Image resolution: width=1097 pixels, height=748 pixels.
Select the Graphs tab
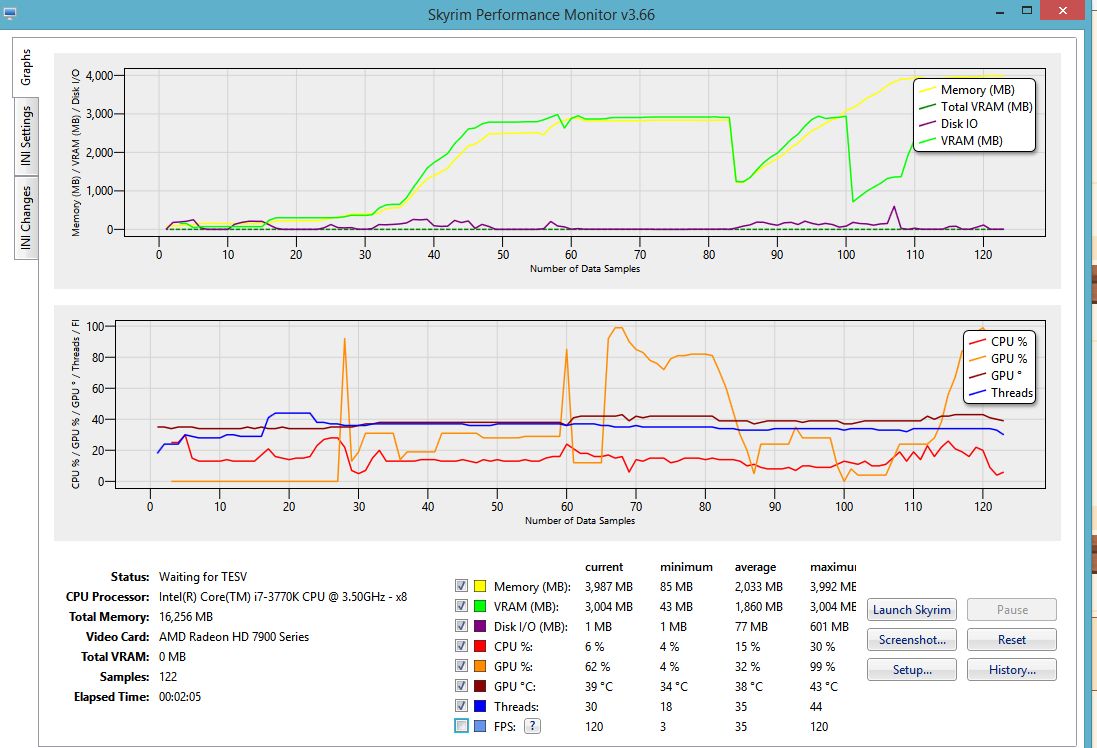[26, 67]
